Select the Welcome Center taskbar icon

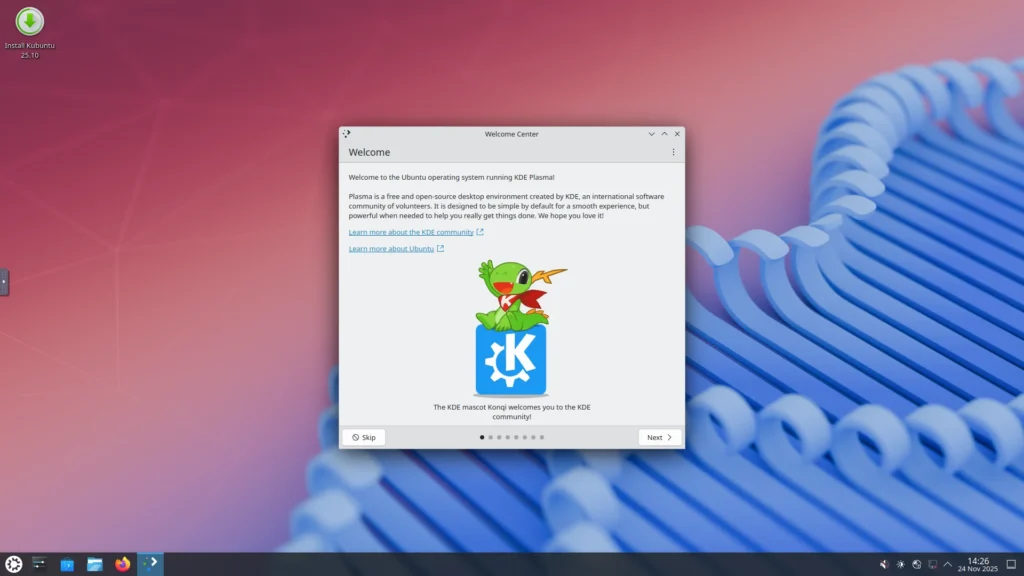click(150, 563)
